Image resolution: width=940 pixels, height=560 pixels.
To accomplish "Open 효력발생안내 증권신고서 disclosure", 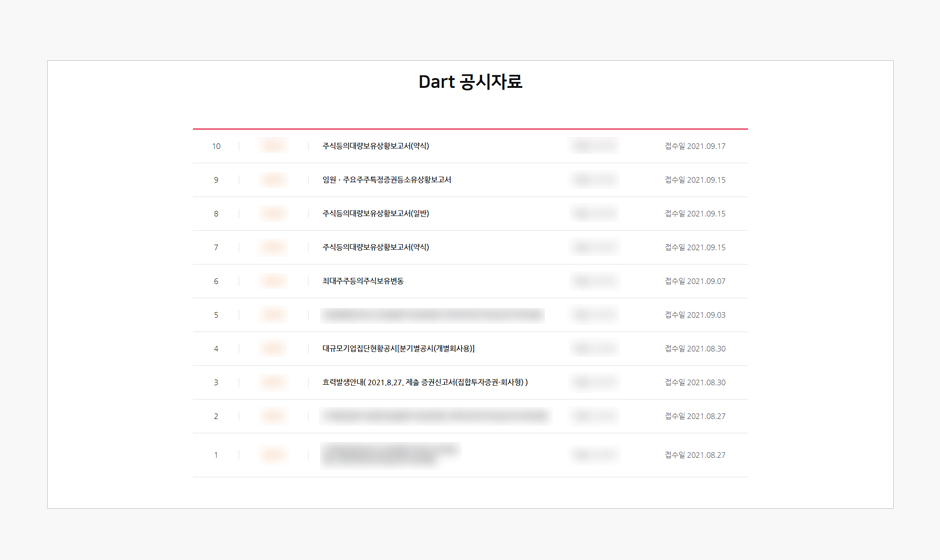I will pos(425,383).
